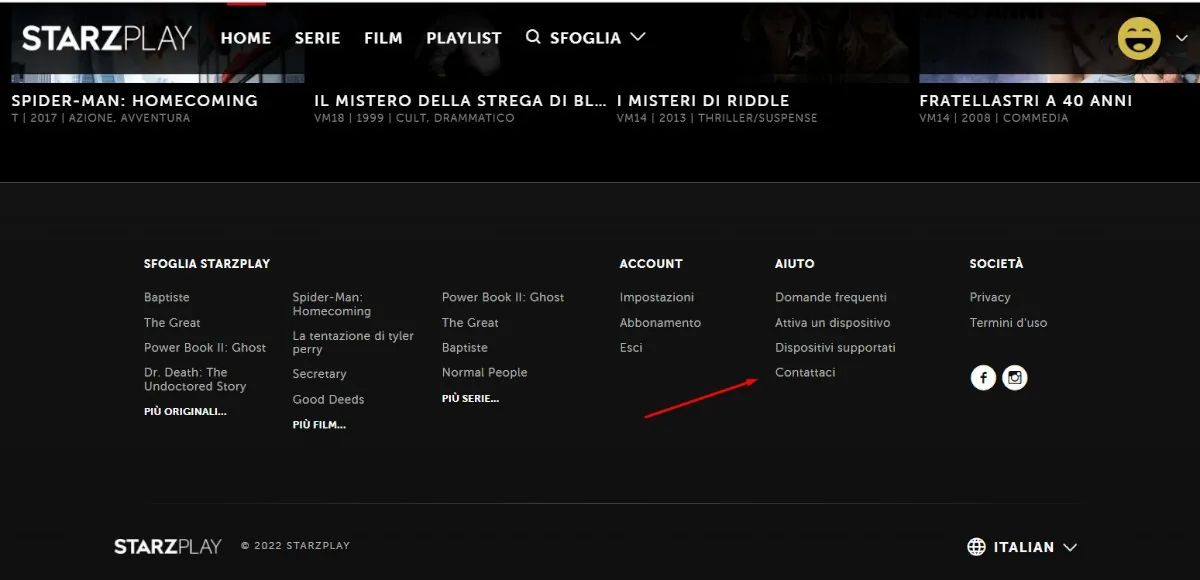Click the STARZPLAY logo in header
This screenshot has width=1200, height=580.
tap(107, 38)
